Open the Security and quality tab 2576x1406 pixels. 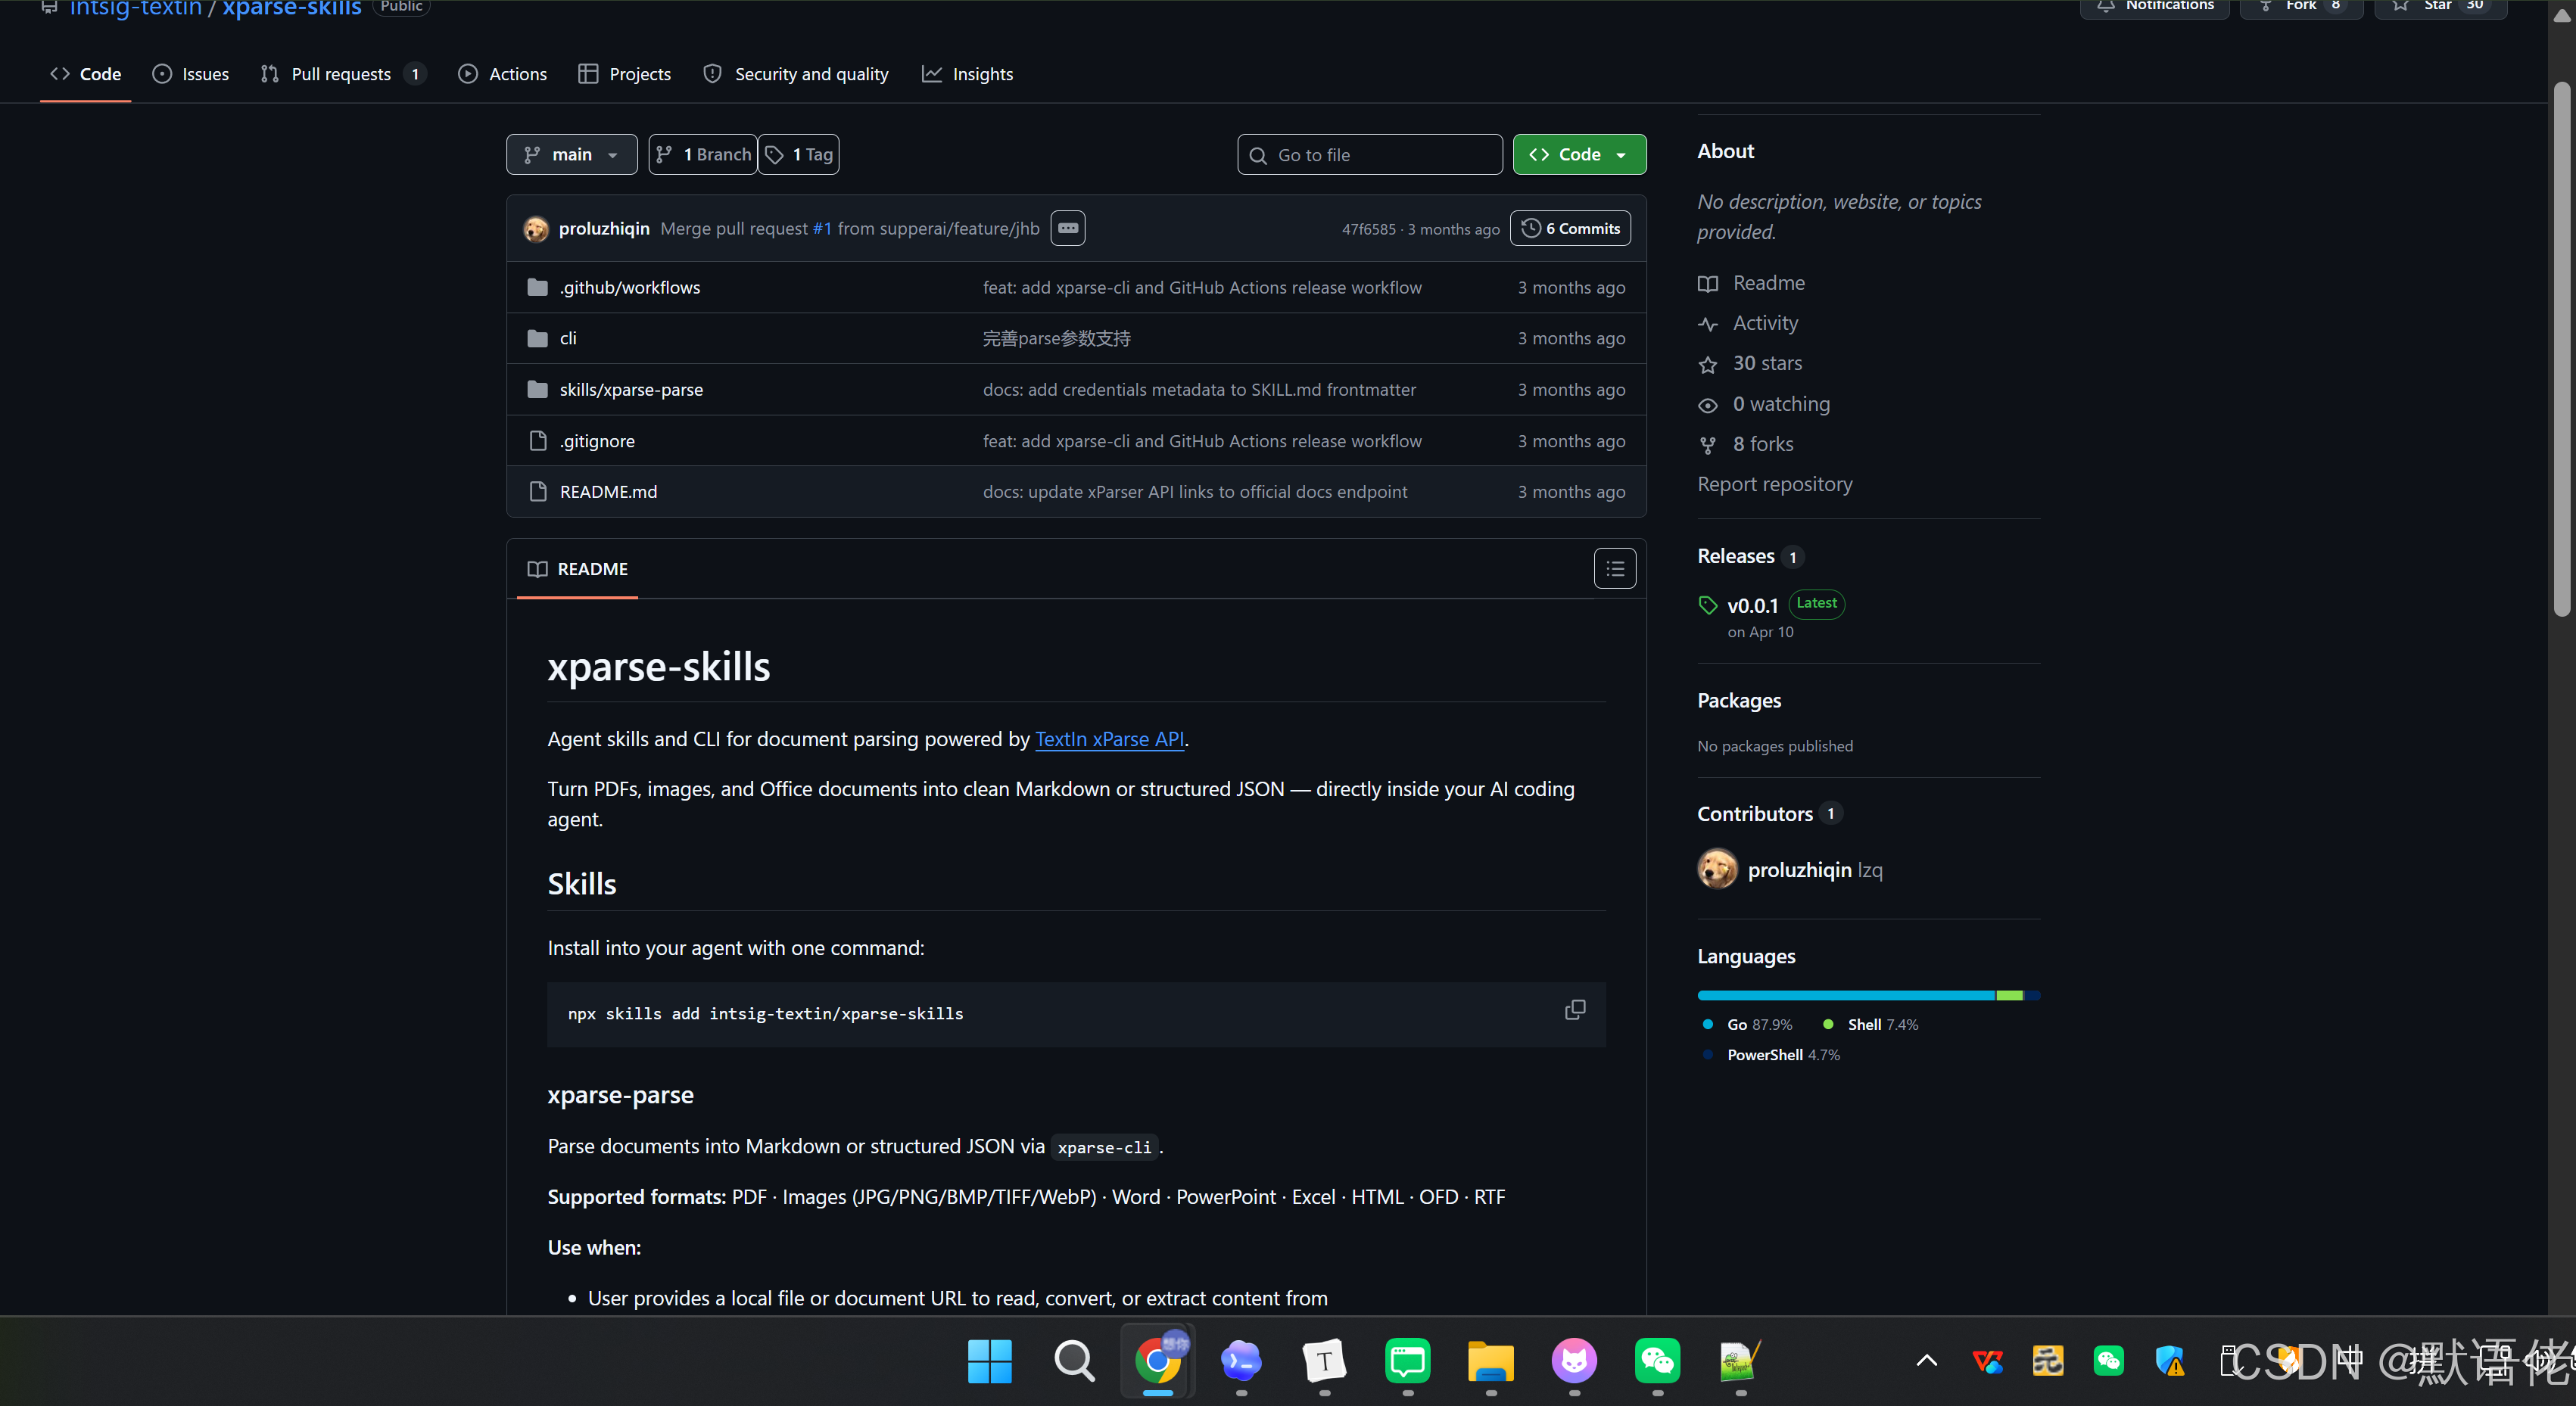point(796,74)
